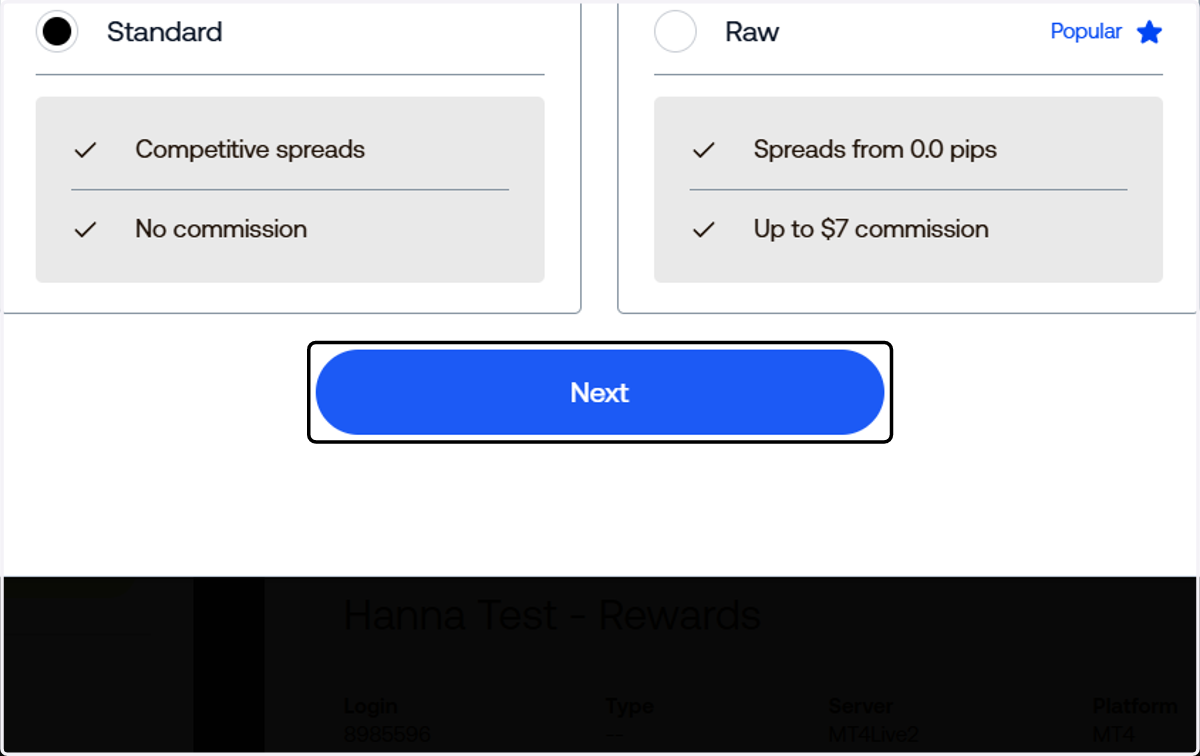Click the Popular badge text

point(1086,31)
